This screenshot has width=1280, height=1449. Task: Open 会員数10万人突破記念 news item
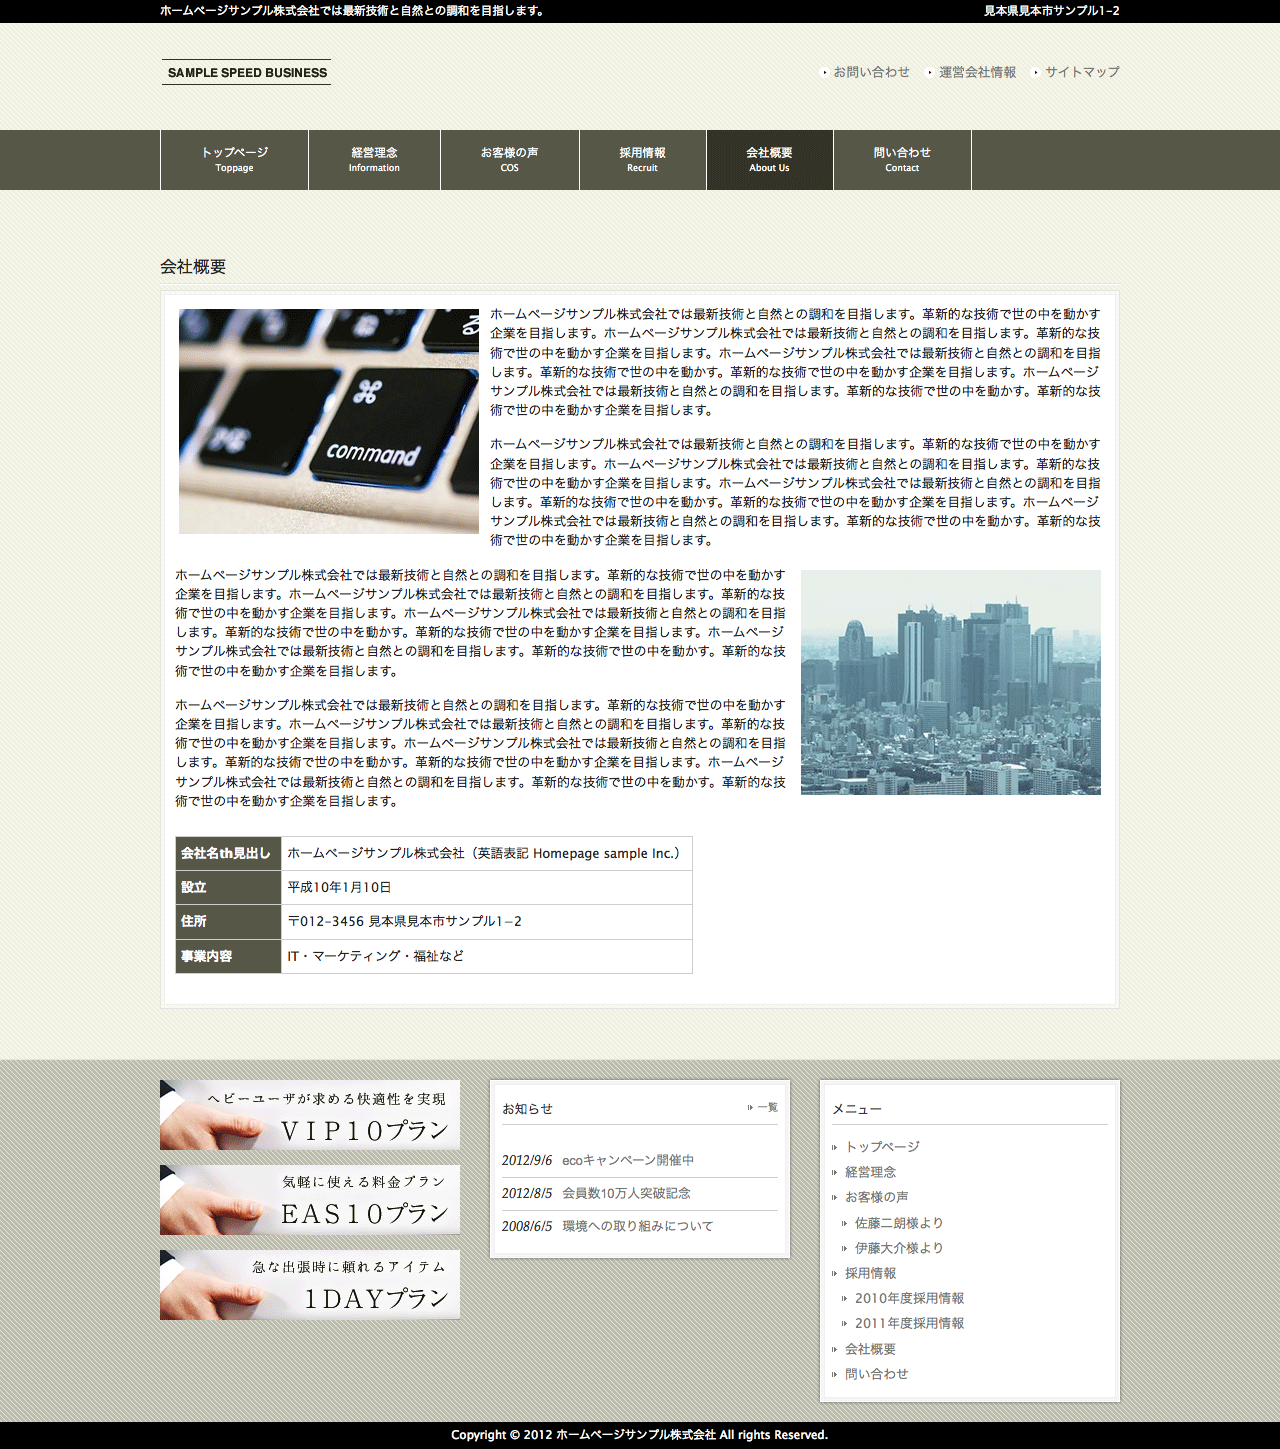626,1193
